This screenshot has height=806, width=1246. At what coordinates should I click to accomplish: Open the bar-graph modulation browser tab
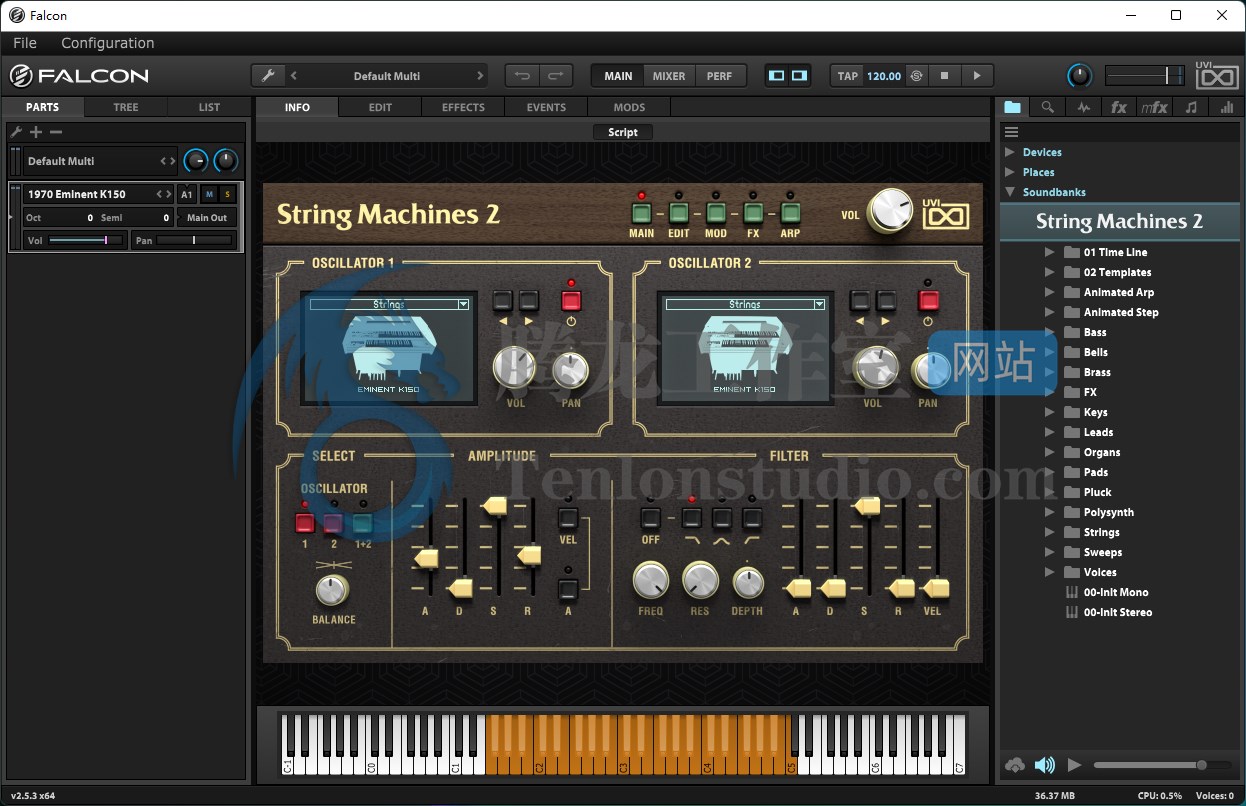click(1226, 107)
